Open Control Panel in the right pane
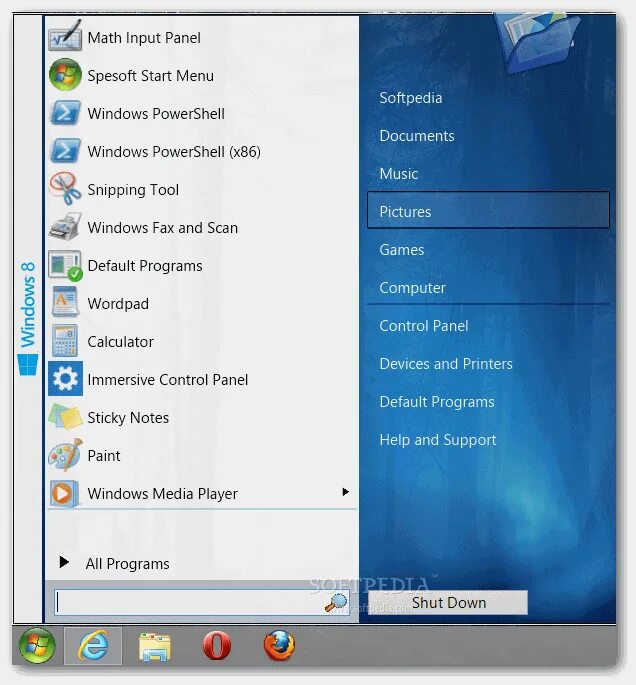 (424, 326)
